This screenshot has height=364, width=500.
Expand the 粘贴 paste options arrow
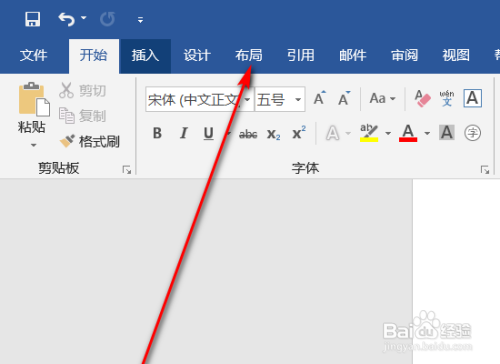pos(33,145)
